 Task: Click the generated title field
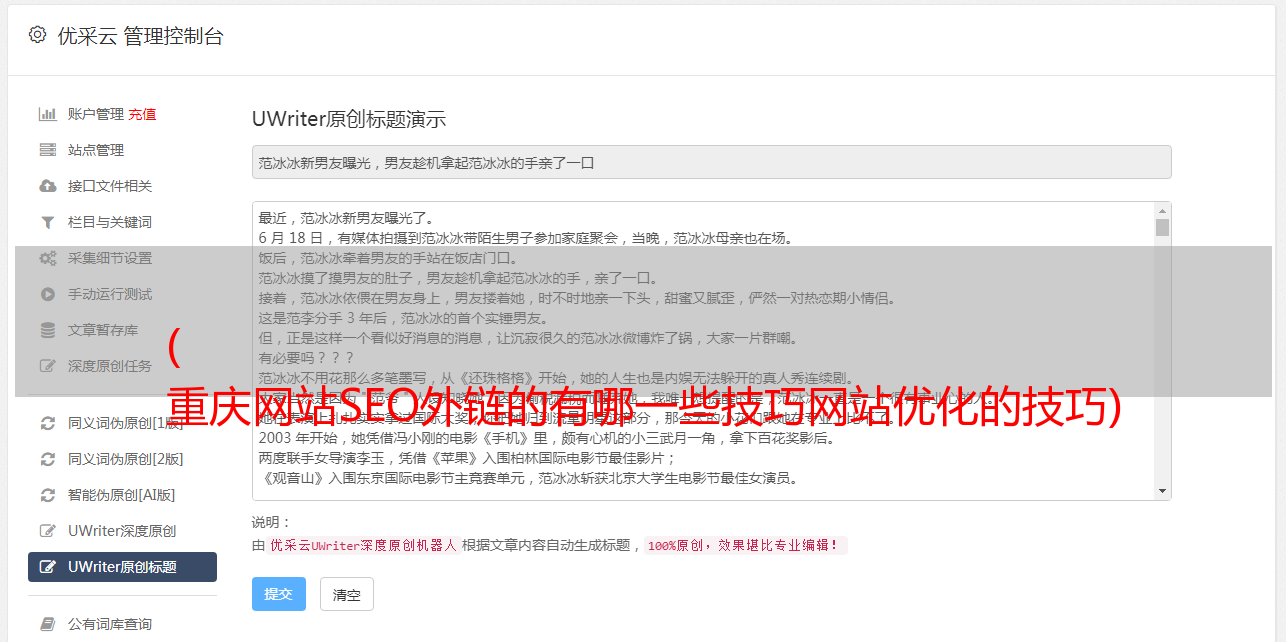pyautogui.click(x=711, y=162)
